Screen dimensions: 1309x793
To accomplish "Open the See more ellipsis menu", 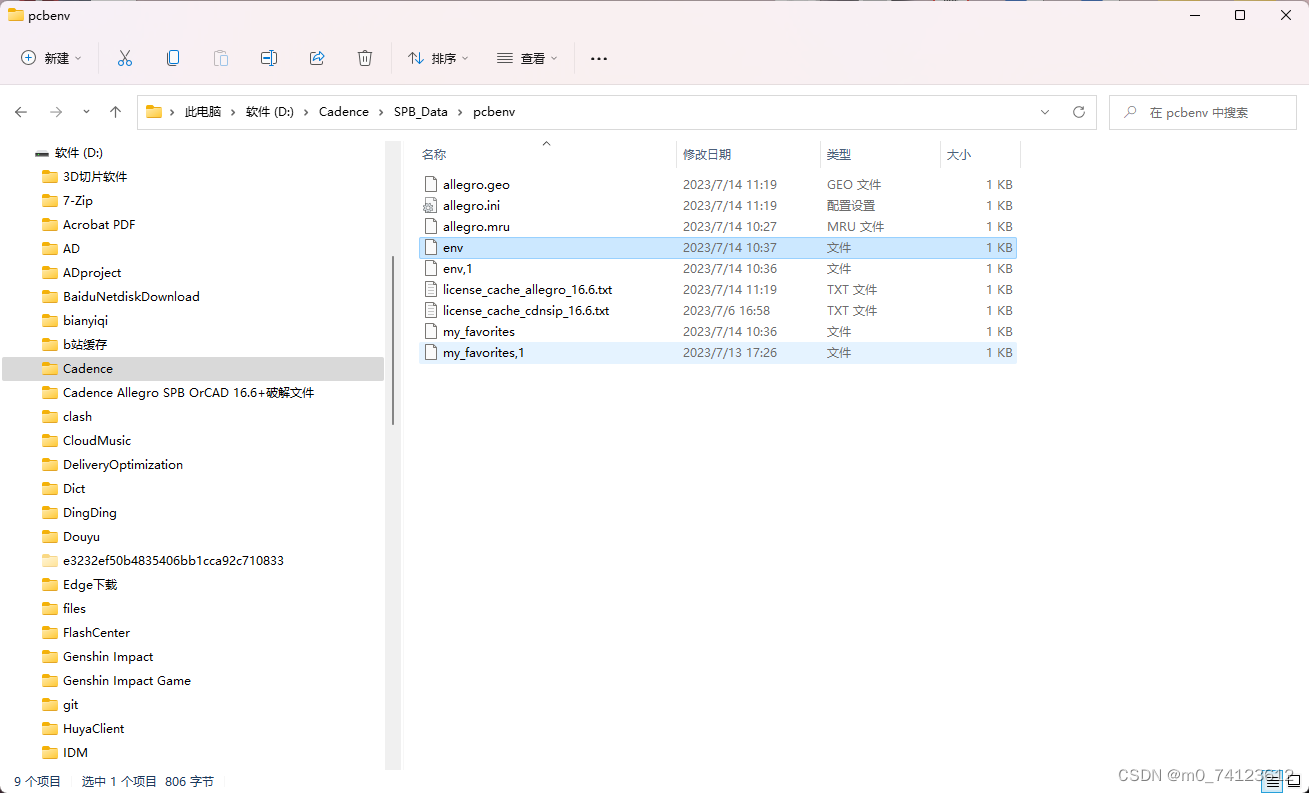I will [x=598, y=58].
